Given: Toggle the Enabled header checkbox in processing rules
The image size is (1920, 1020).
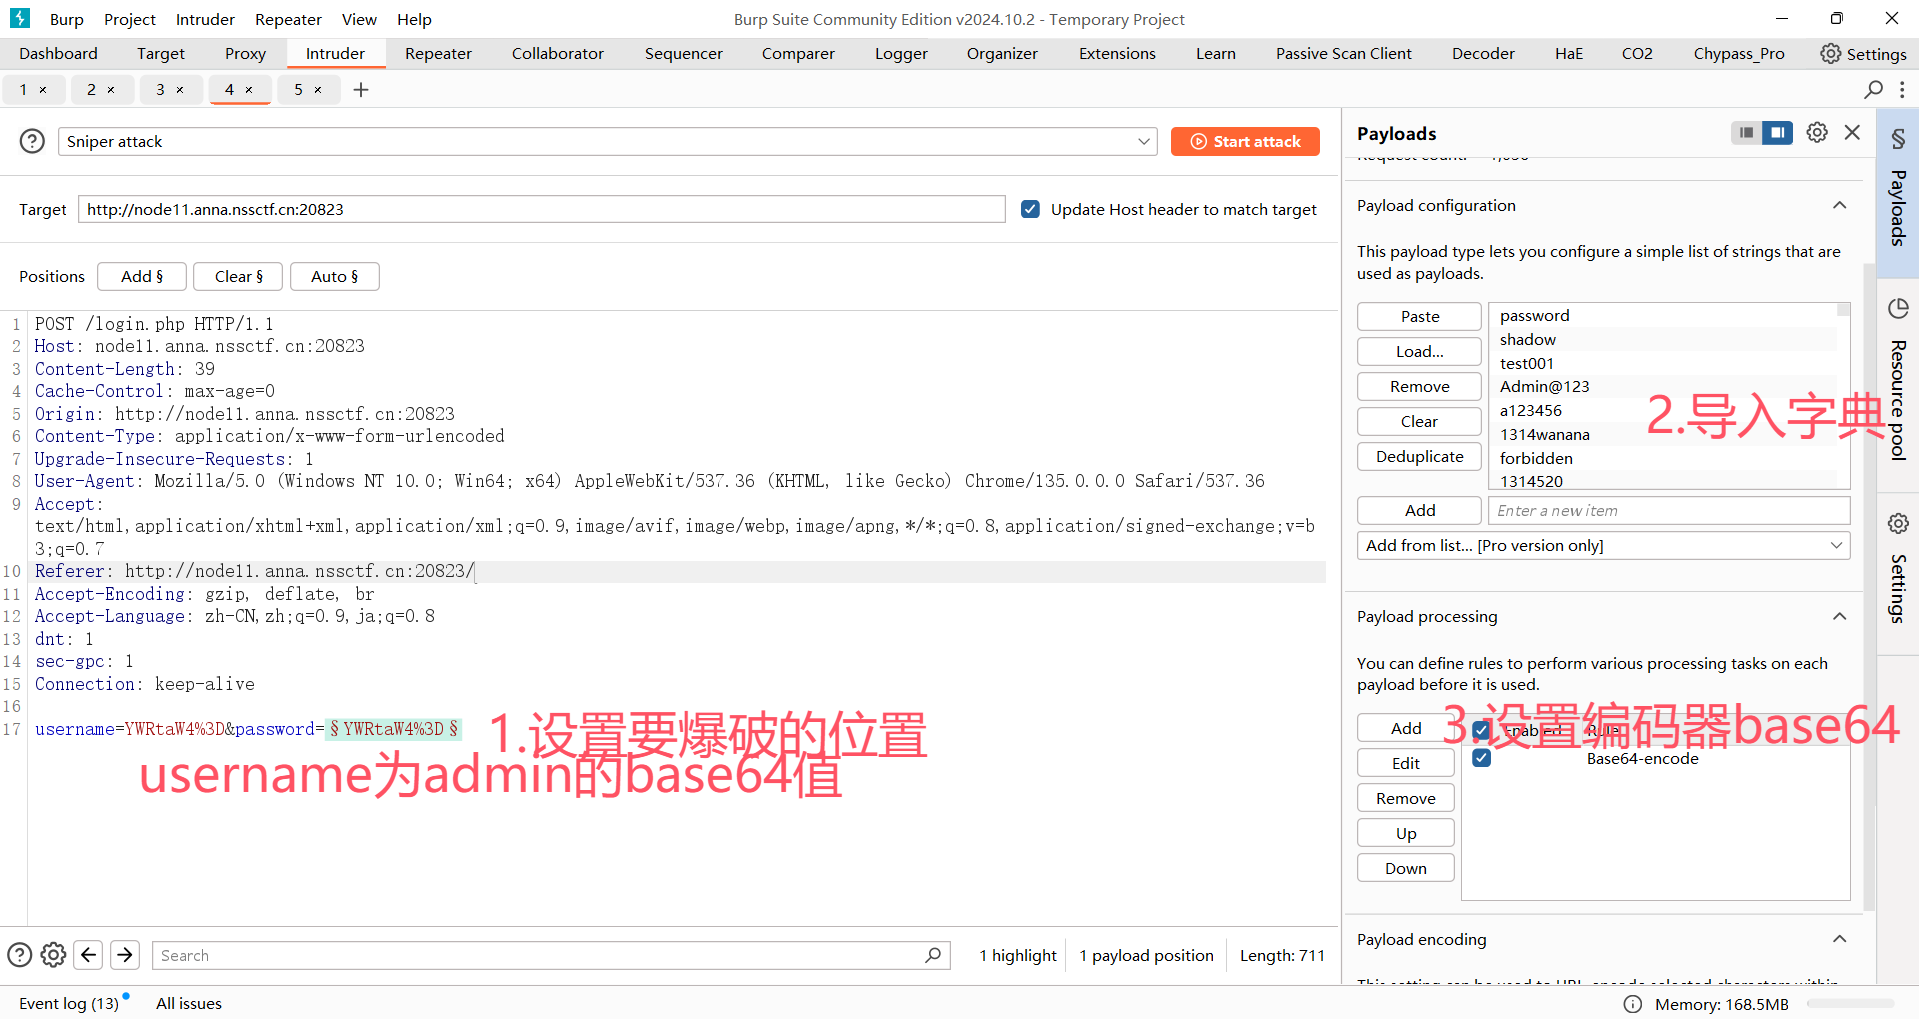Looking at the screenshot, I should pyautogui.click(x=1482, y=730).
